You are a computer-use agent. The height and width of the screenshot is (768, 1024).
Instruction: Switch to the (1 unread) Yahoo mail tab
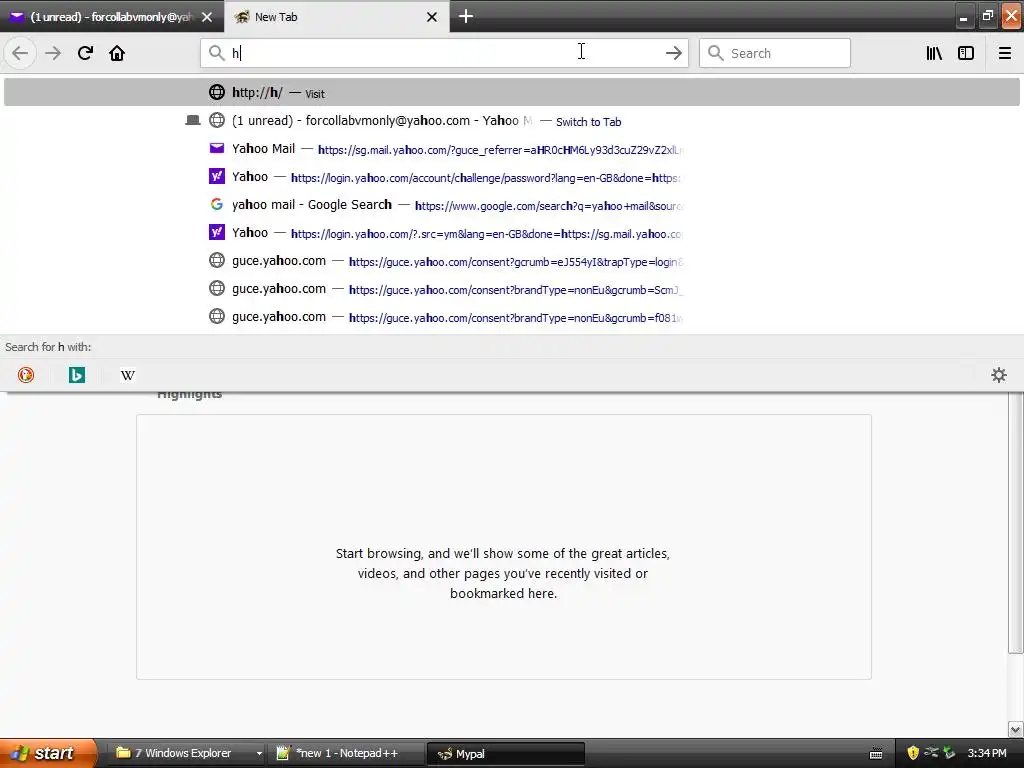click(112, 17)
